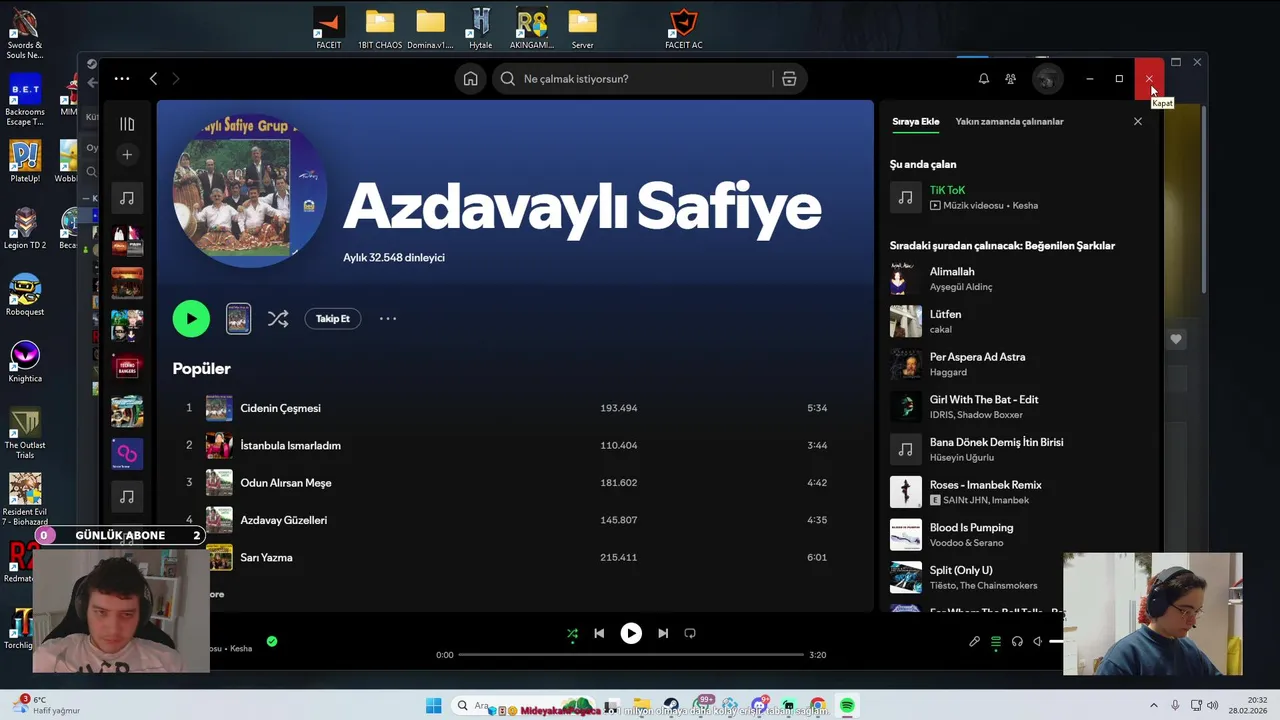
Task: Open the Spotify three-dots main menu
Action: coord(122,79)
